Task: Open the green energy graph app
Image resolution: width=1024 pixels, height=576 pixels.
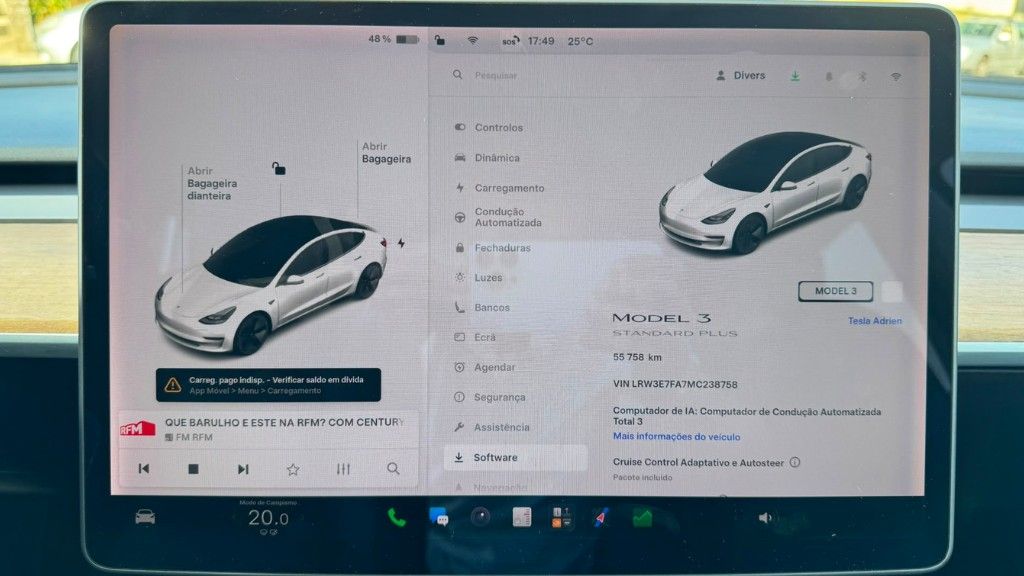Action: pyautogui.click(x=642, y=518)
